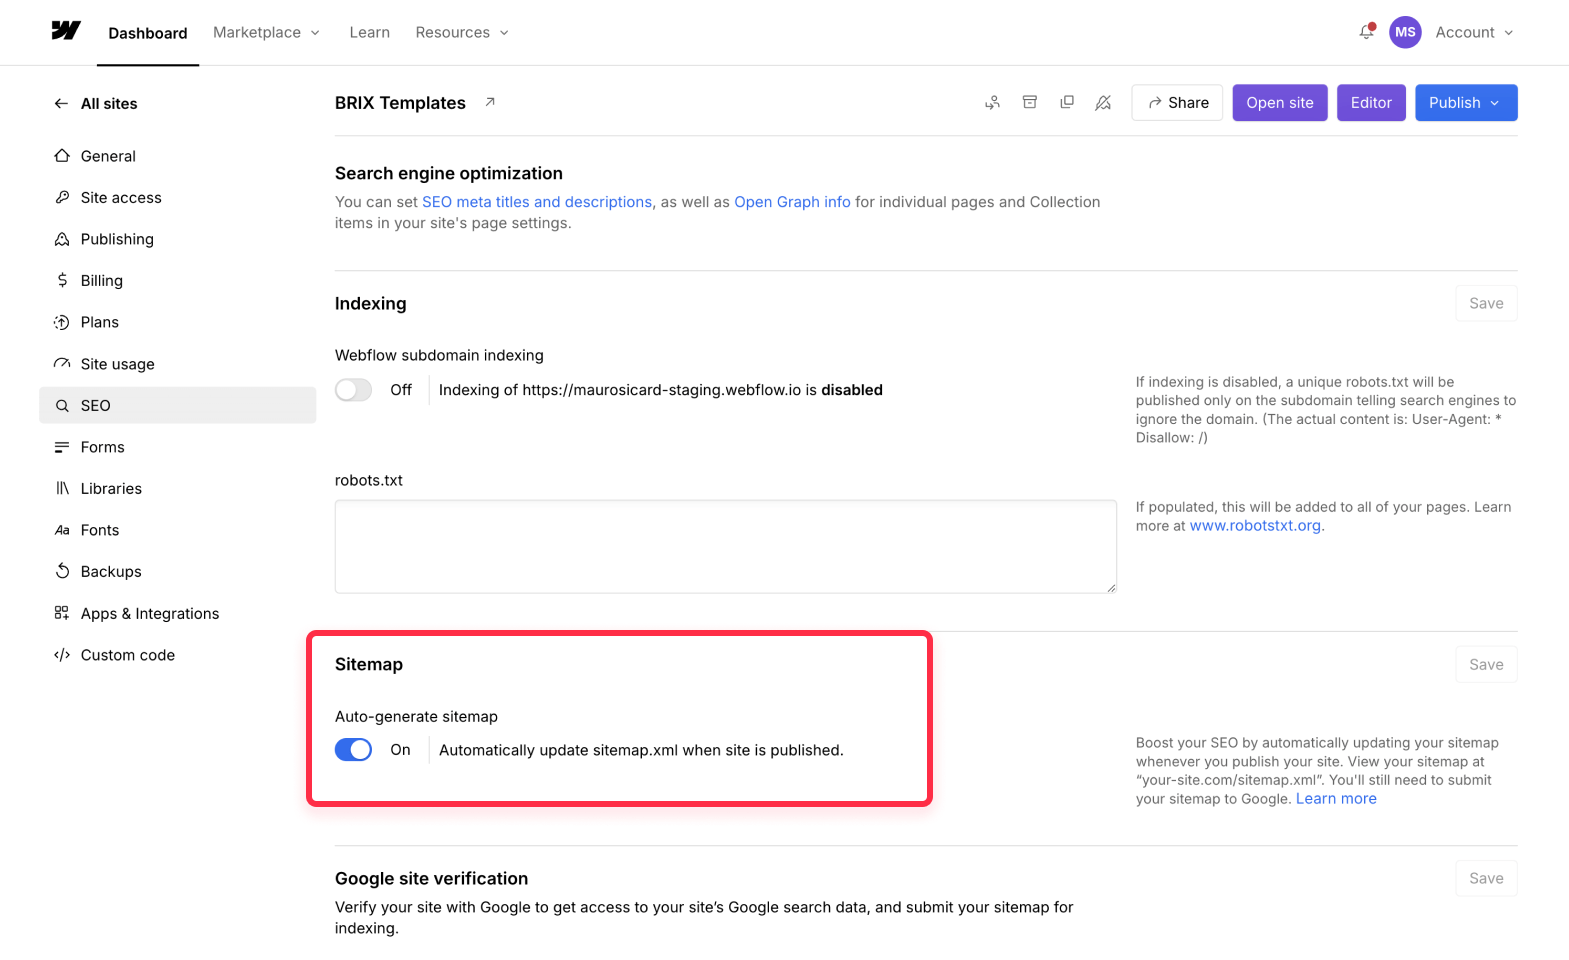The height and width of the screenshot is (960, 1569).
Task: Open the notifications bell
Action: click(x=1366, y=32)
